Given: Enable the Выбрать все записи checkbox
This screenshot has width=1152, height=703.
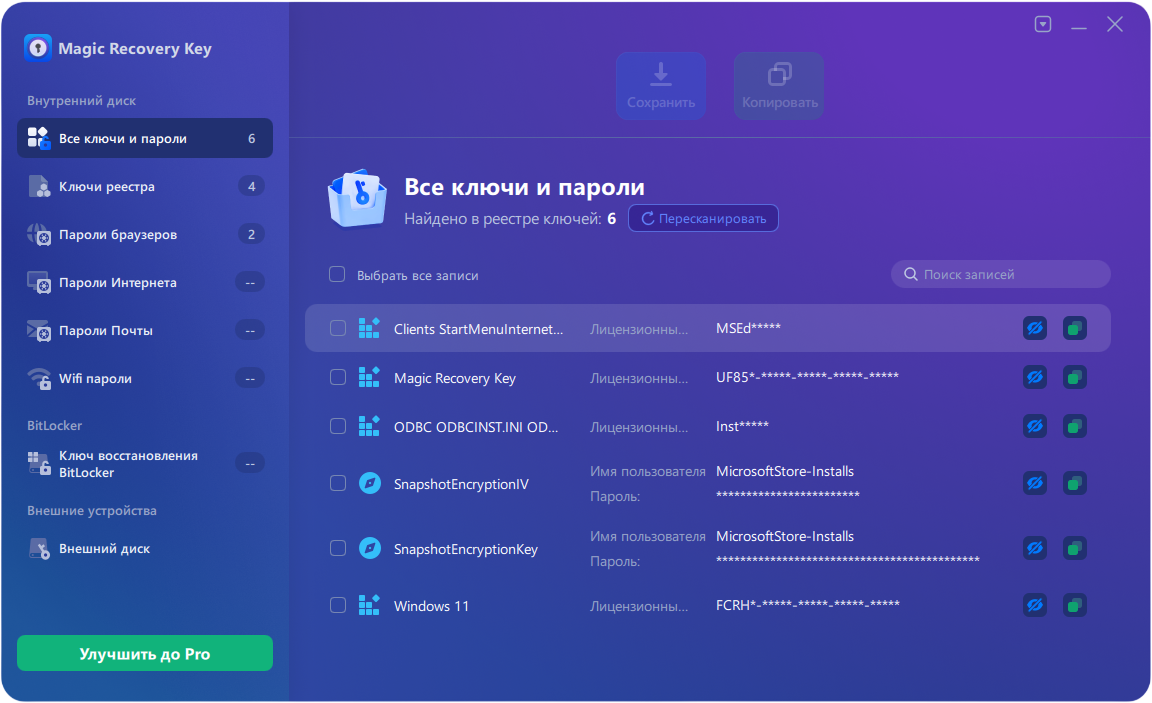Looking at the screenshot, I should pos(337,273).
